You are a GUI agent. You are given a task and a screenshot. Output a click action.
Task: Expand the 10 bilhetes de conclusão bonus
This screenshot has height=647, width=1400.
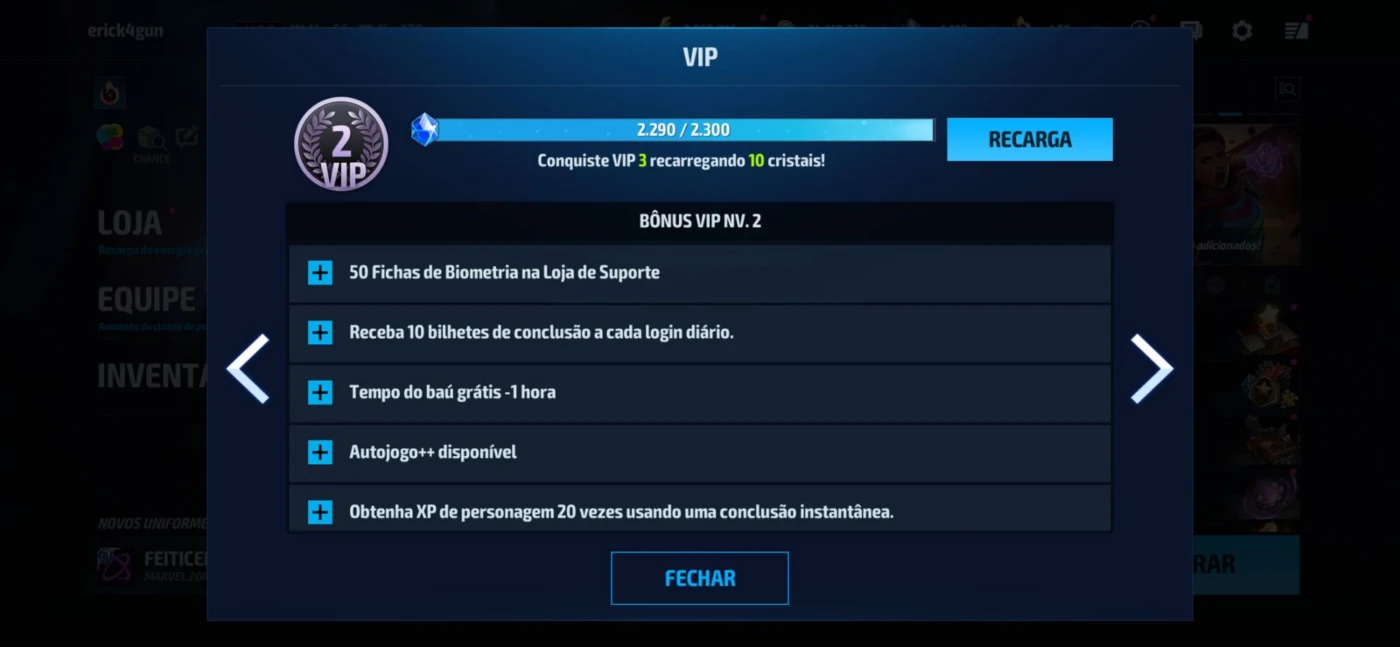coord(320,333)
